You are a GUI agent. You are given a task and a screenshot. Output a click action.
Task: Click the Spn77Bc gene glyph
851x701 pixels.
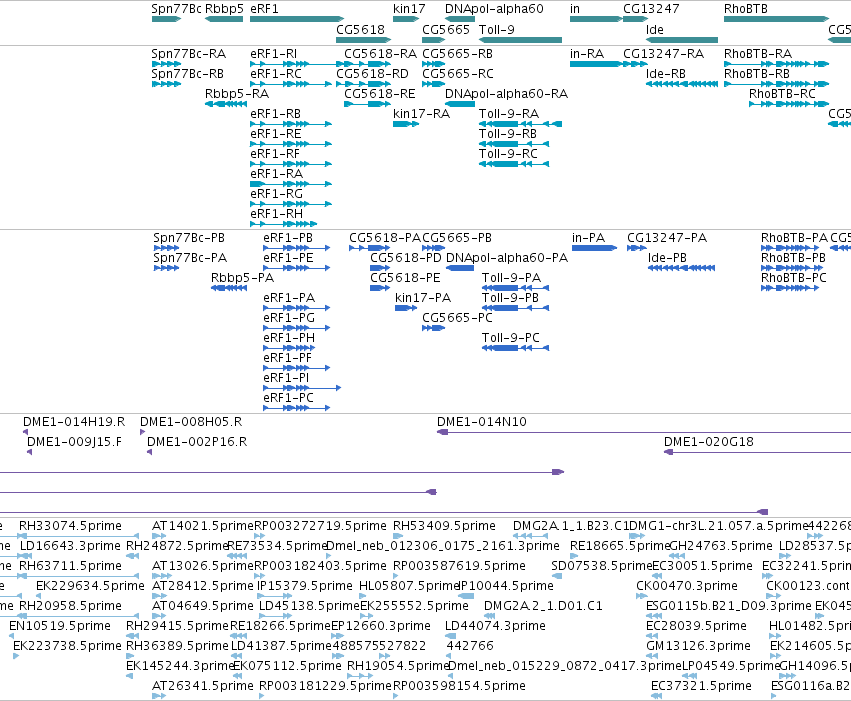[166, 19]
